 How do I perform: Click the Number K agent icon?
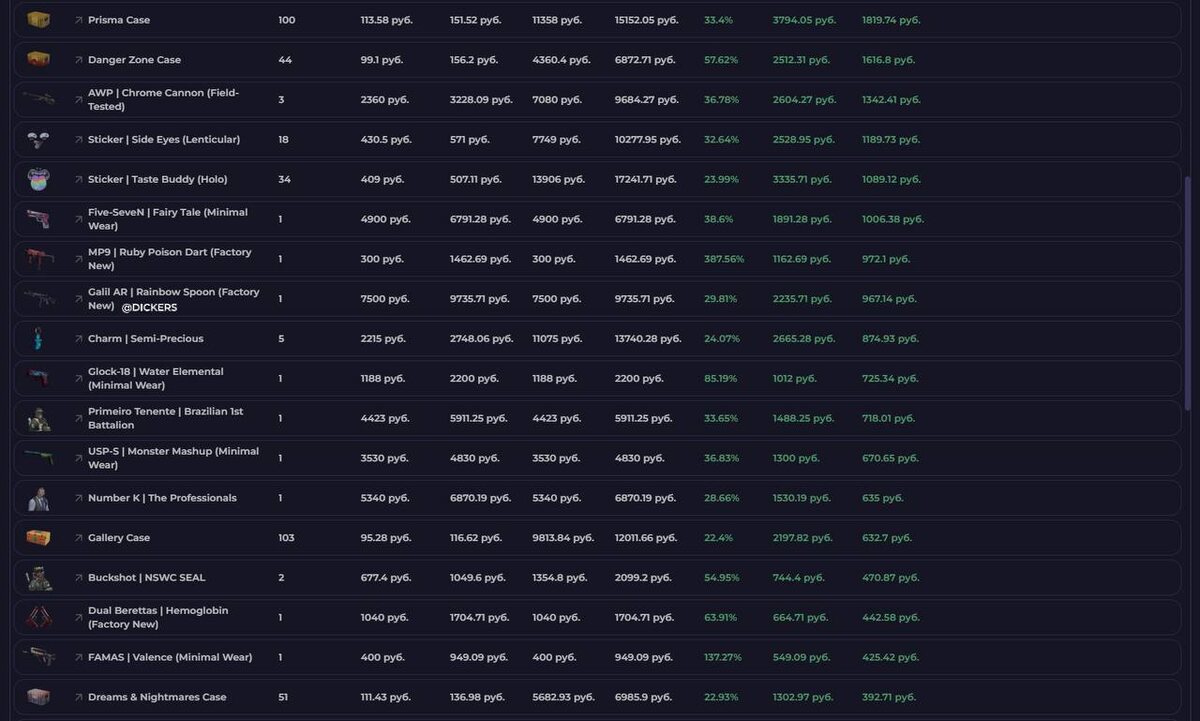38,498
